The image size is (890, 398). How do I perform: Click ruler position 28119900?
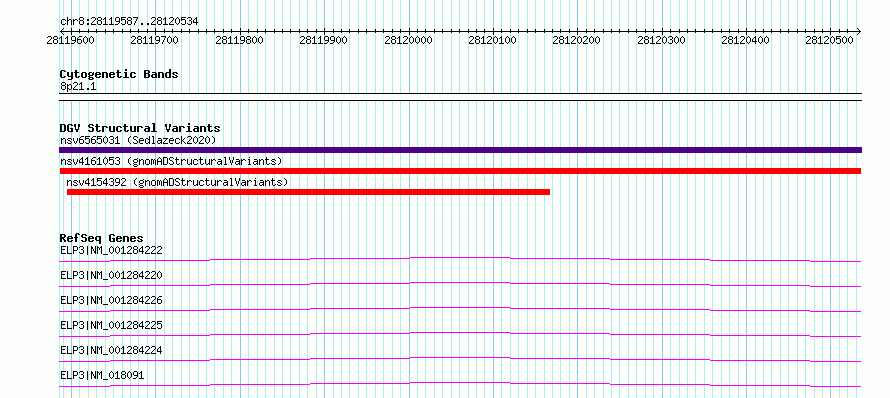coord(324,40)
